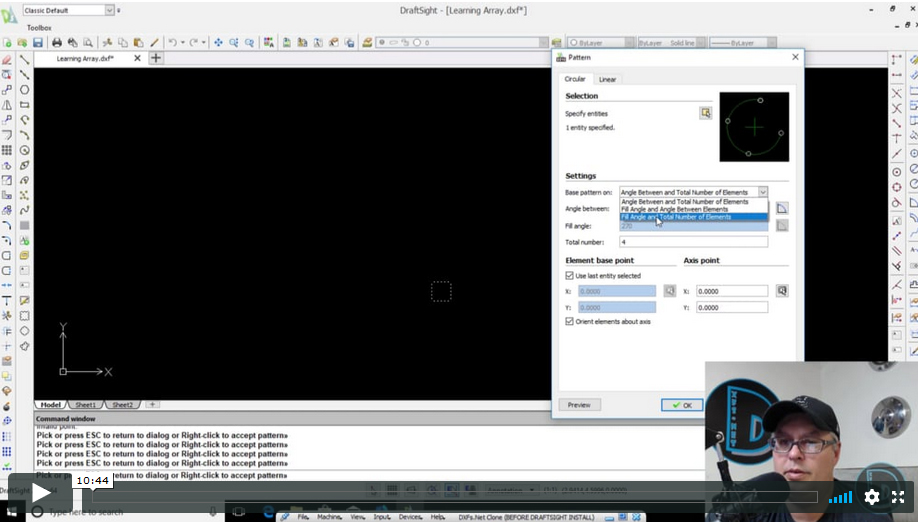Choose Fill Angle and Angle Between Elements
Screen dimensions: 918x522
tap(694, 209)
